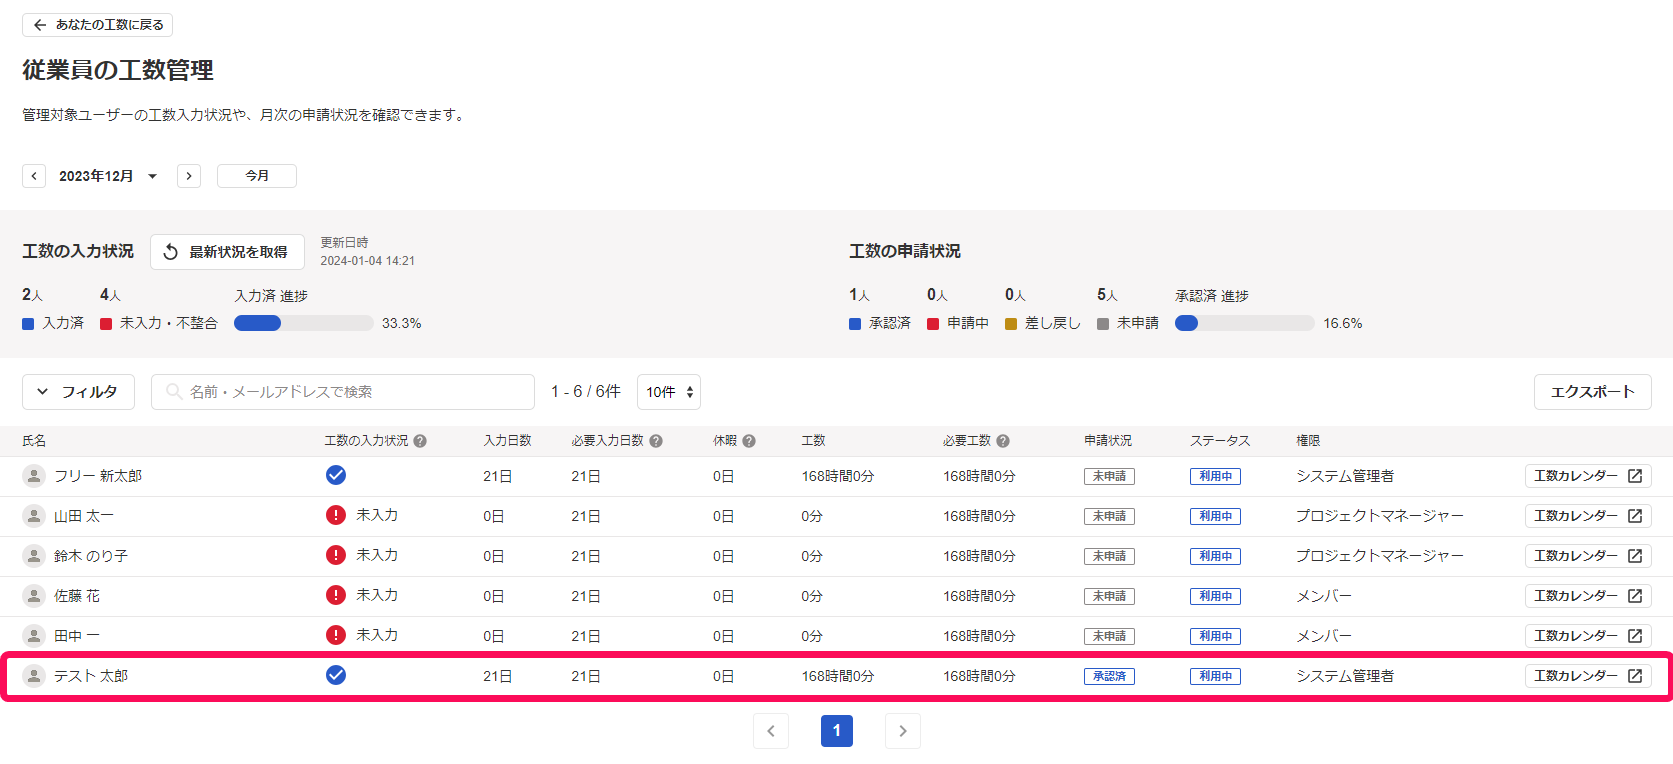Click red warning icon for 佐藤 花
This screenshot has width=1673, height=764.
point(336,595)
